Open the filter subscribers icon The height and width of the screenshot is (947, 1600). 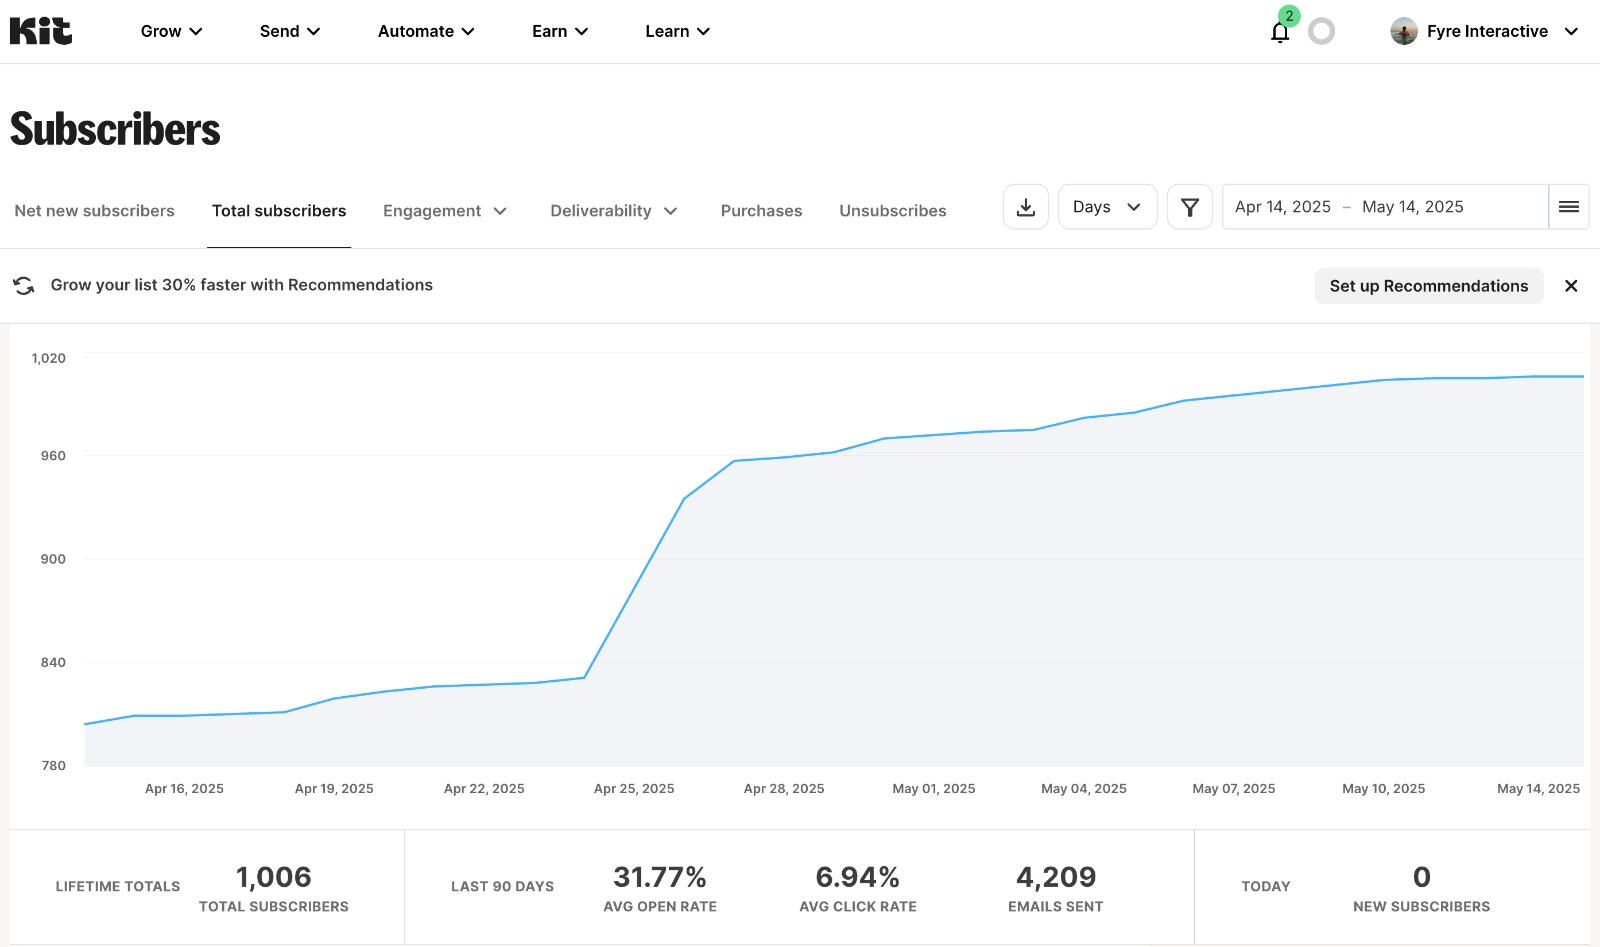[1189, 206]
